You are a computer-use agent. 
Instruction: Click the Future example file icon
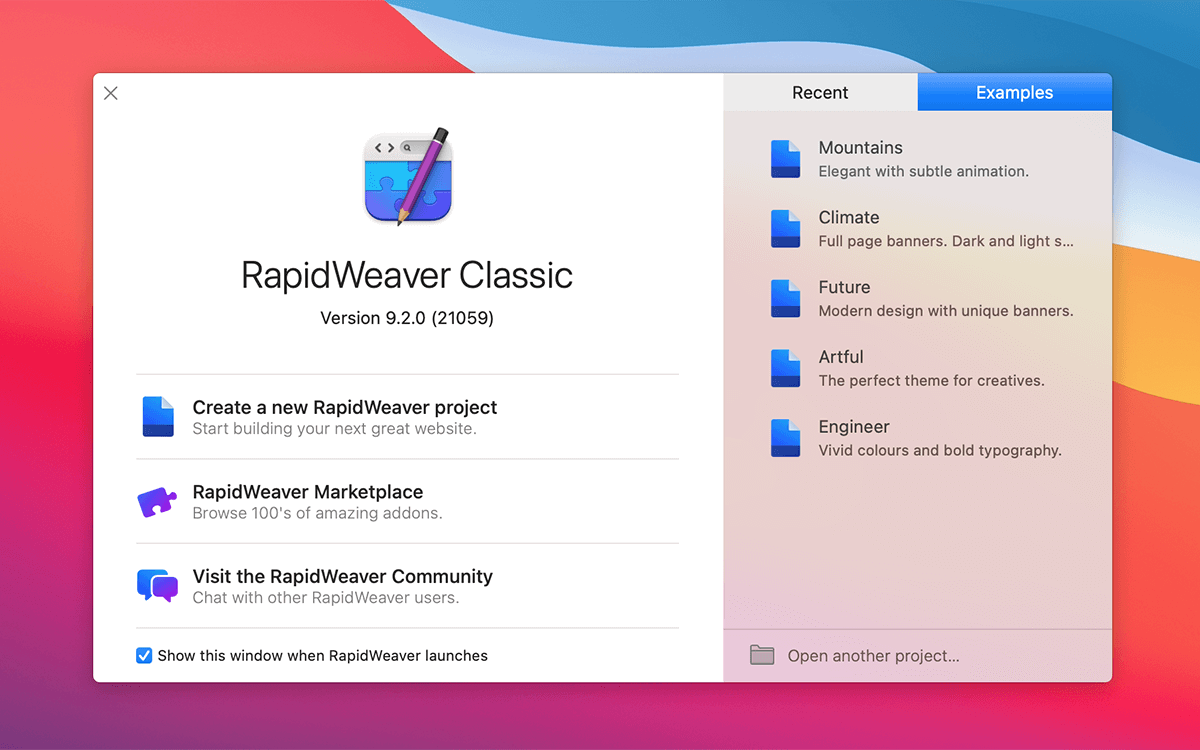point(785,299)
